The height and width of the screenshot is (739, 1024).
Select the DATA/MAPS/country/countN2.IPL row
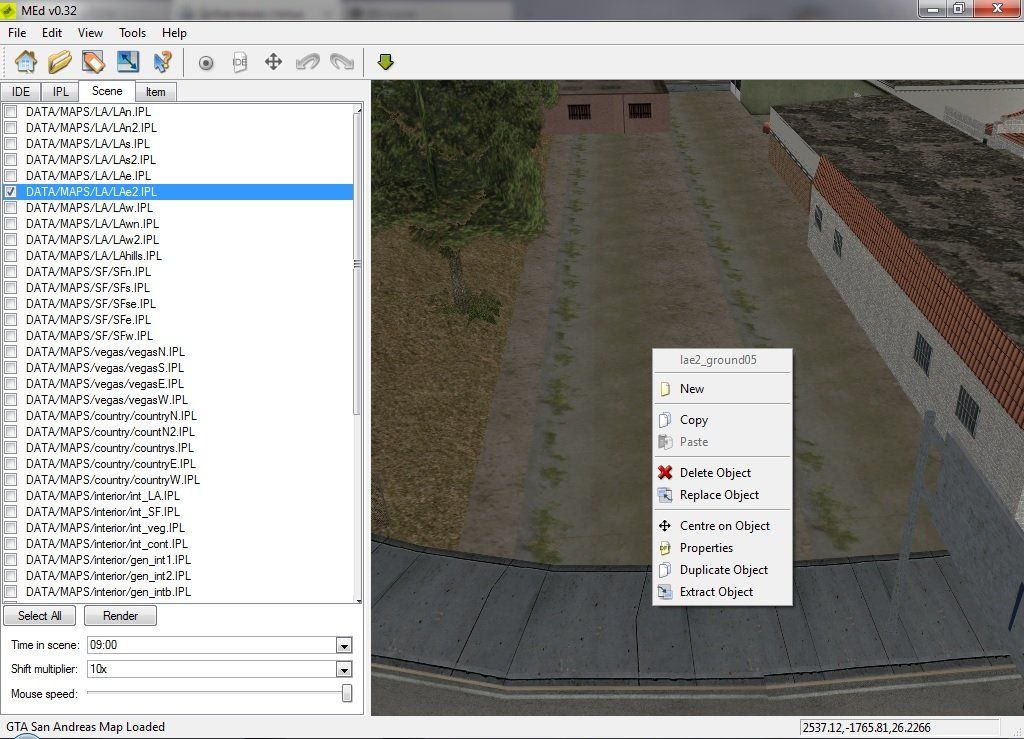coord(178,432)
